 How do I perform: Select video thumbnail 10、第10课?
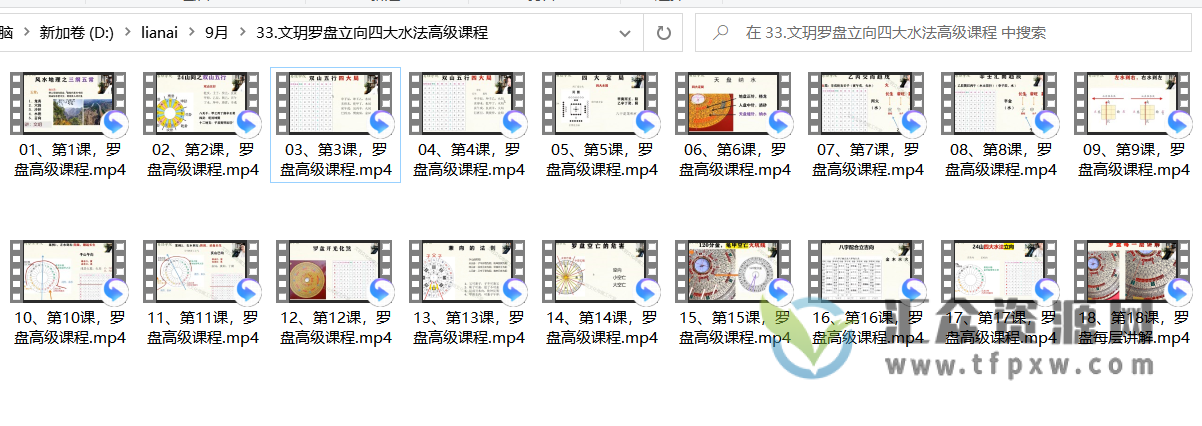[69, 272]
